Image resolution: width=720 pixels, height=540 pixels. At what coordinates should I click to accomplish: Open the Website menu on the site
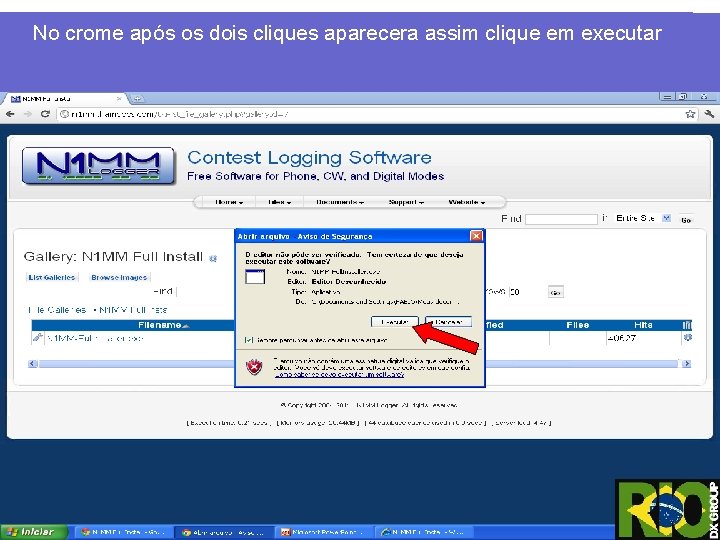467,202
